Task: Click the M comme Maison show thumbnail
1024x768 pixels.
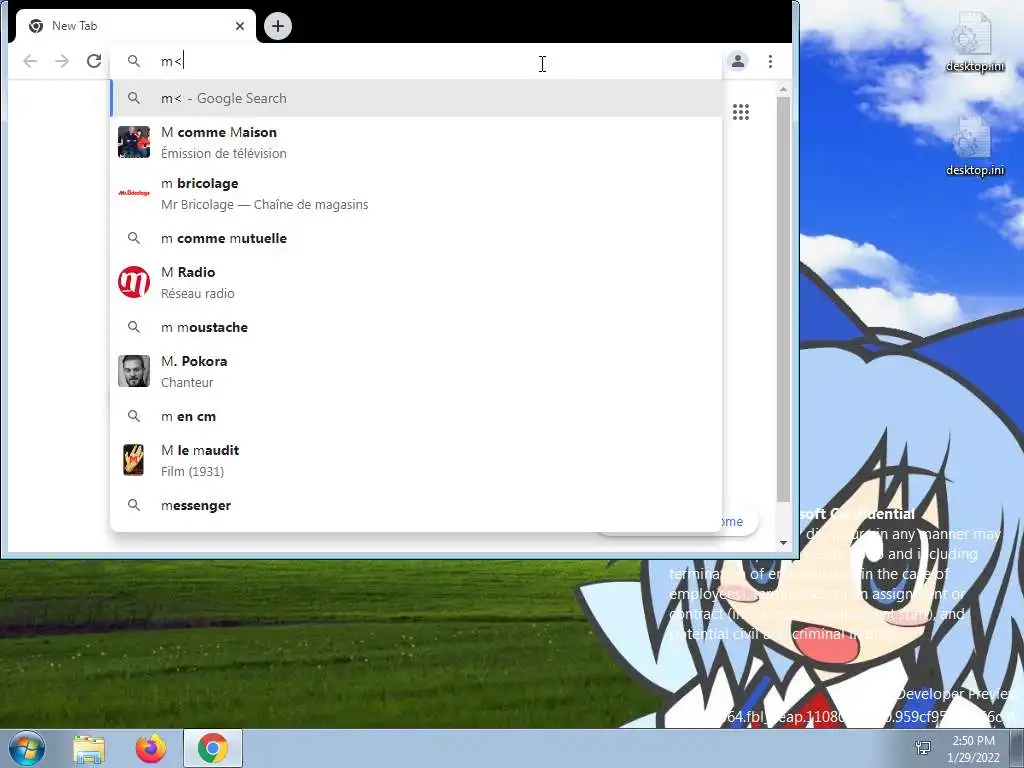Action: pyautogui.click(x=134, y=142)
